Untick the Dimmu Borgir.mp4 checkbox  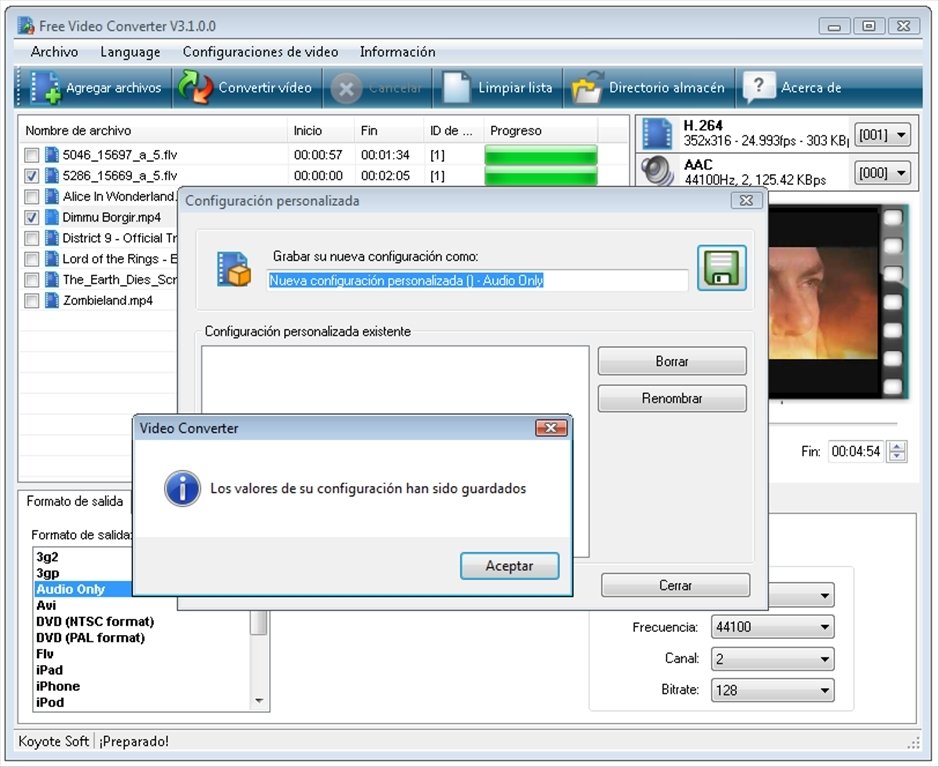32,217
